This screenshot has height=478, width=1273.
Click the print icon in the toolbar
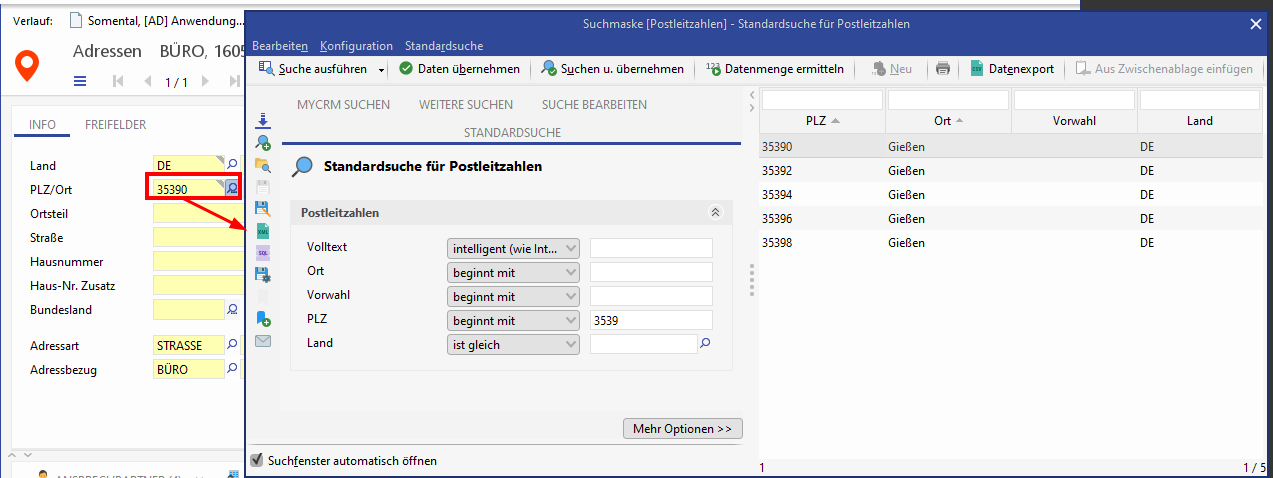tap(942, 69)
